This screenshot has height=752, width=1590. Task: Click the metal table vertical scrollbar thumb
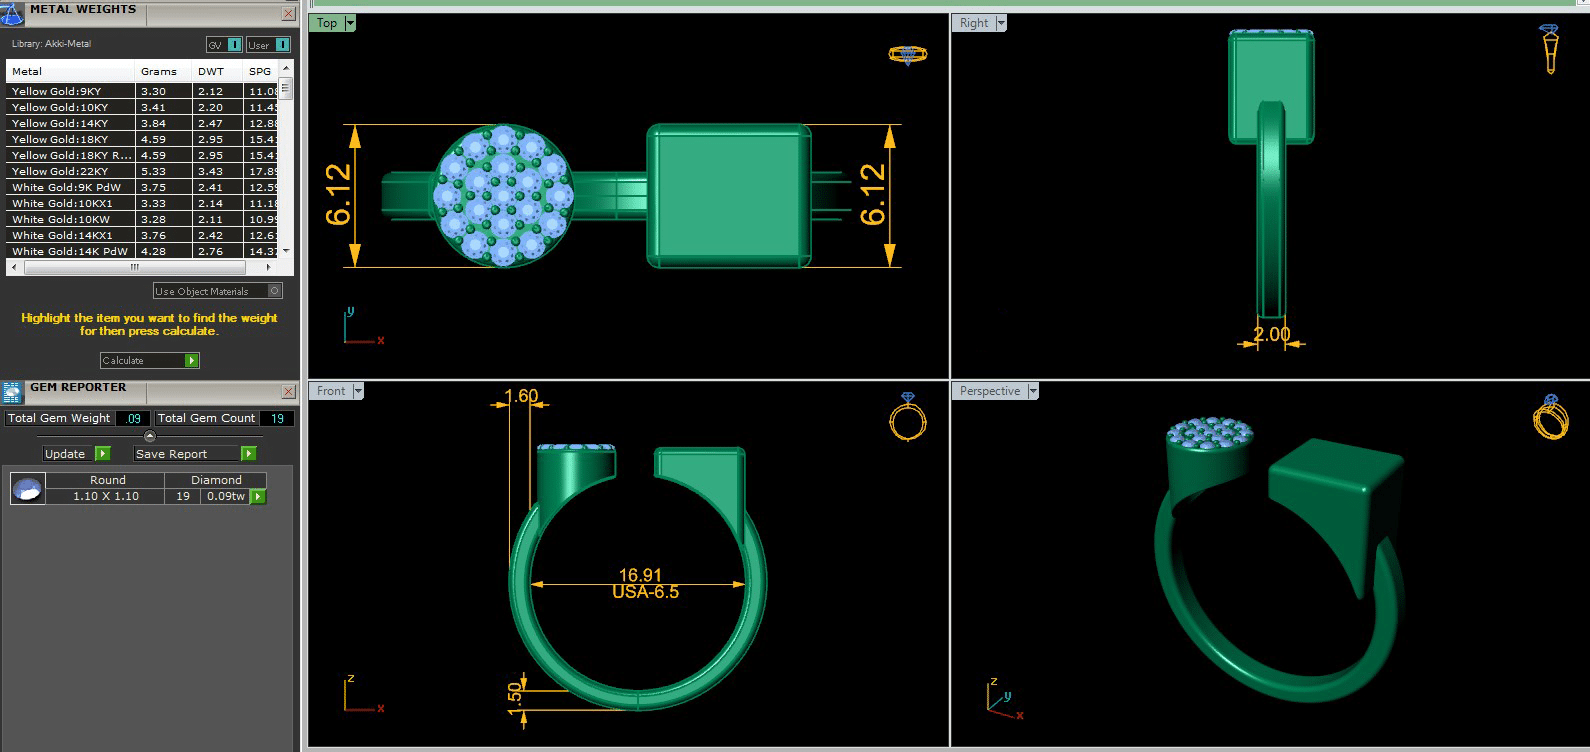pyautogui.click(x=286, y=87)
